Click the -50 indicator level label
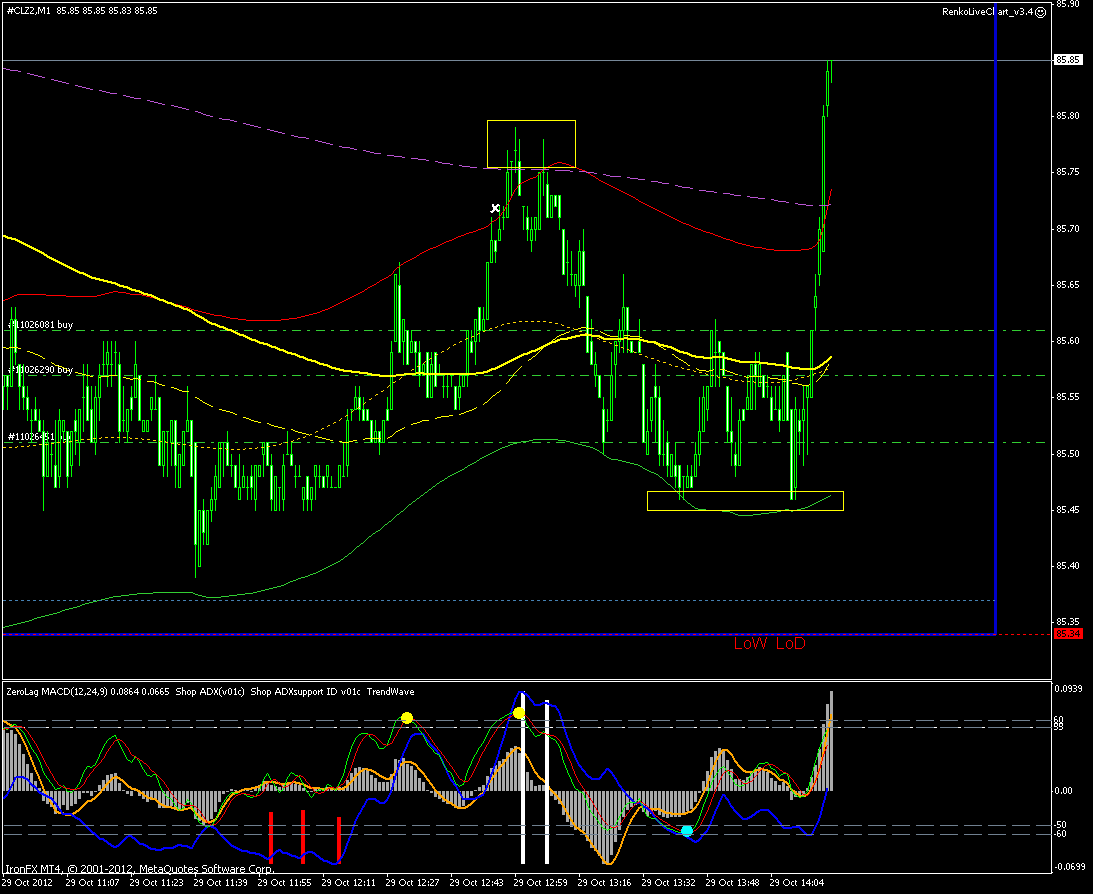Screen dimensions: 1093x894 point(1060,825)
